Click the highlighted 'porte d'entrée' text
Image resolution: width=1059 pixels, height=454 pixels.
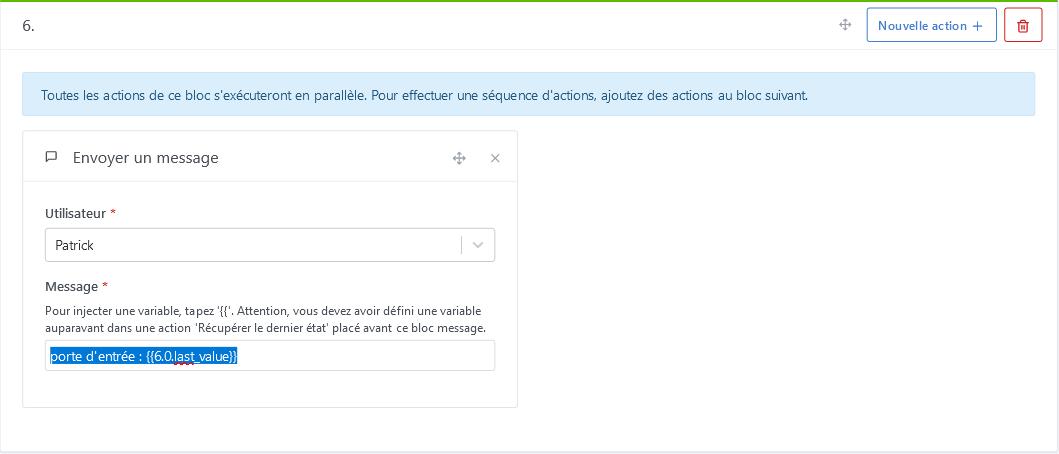pyautogui.click(x=92, y=356)
